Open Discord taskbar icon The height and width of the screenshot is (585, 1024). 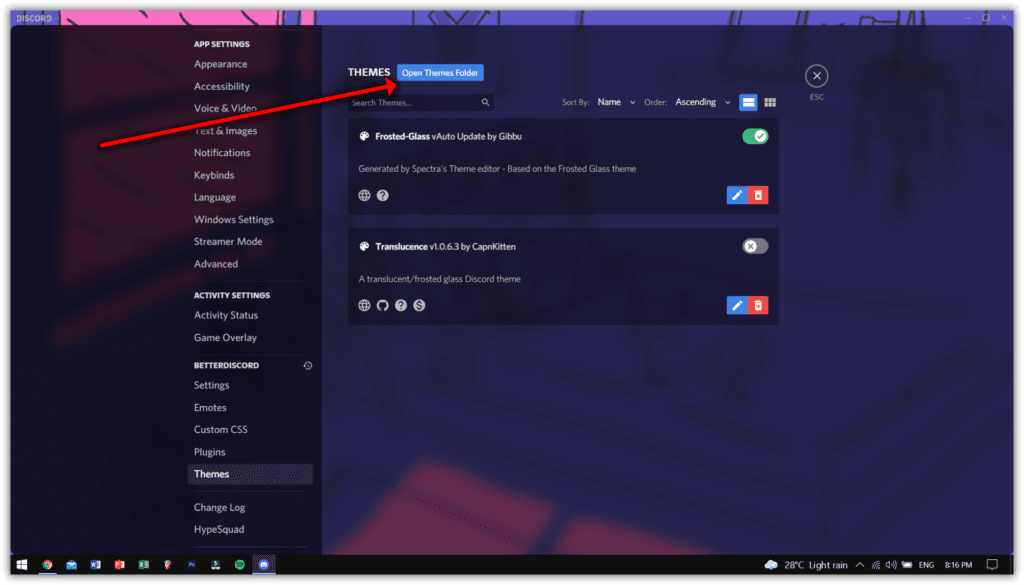[x=264, y=565]
